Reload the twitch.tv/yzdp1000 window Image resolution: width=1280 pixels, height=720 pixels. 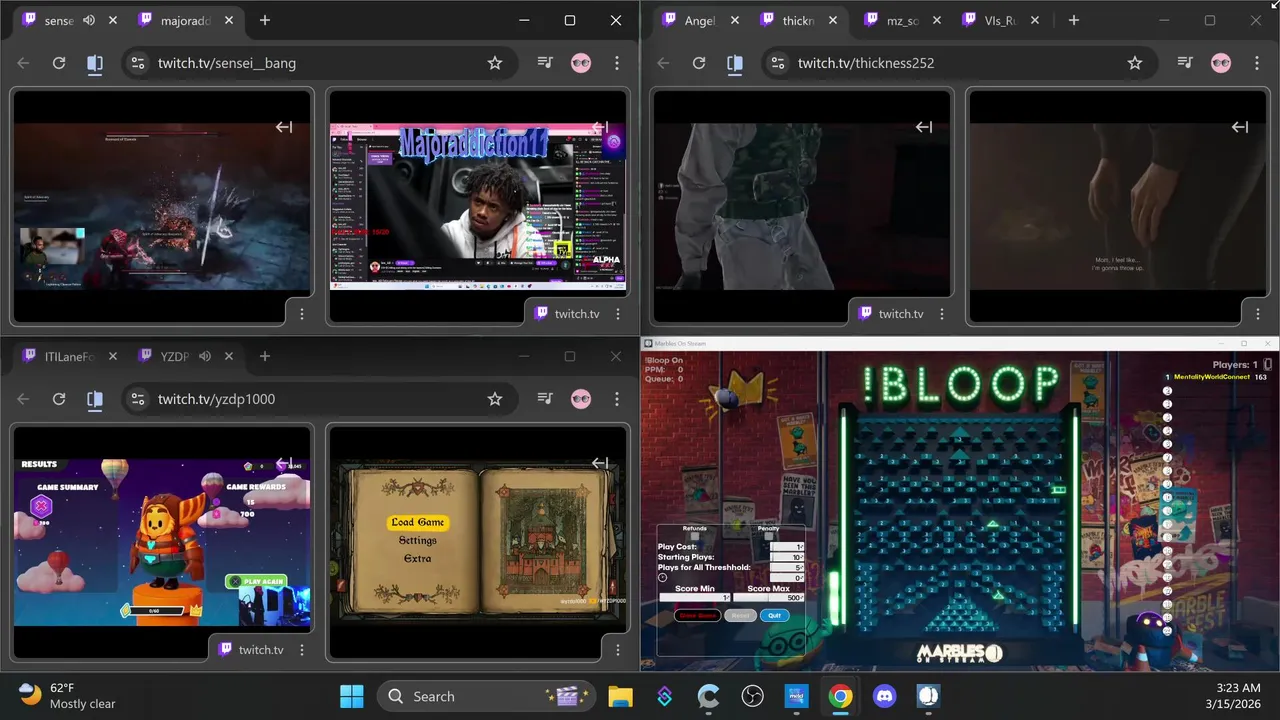pyautogui.click(x=59, y=399)
